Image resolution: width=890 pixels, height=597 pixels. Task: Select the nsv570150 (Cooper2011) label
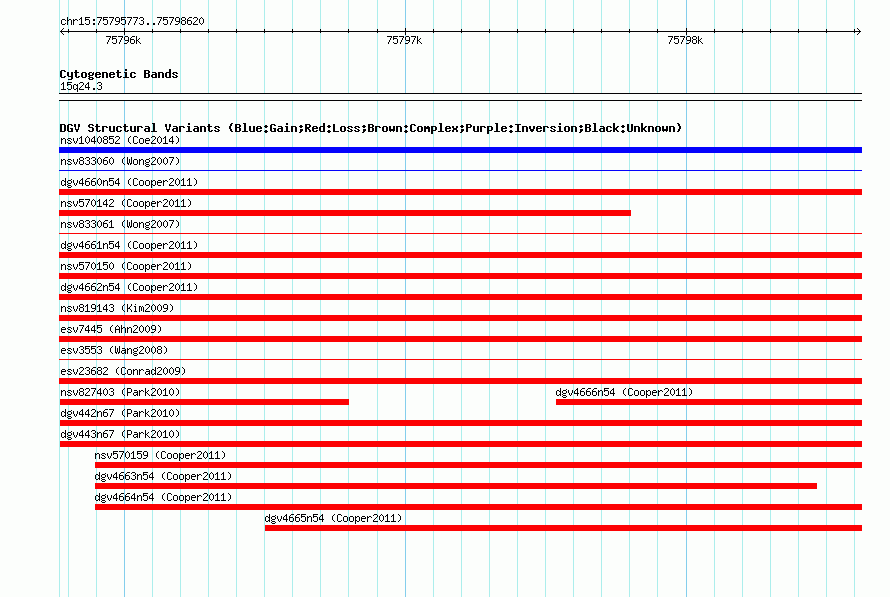point(126,266)
